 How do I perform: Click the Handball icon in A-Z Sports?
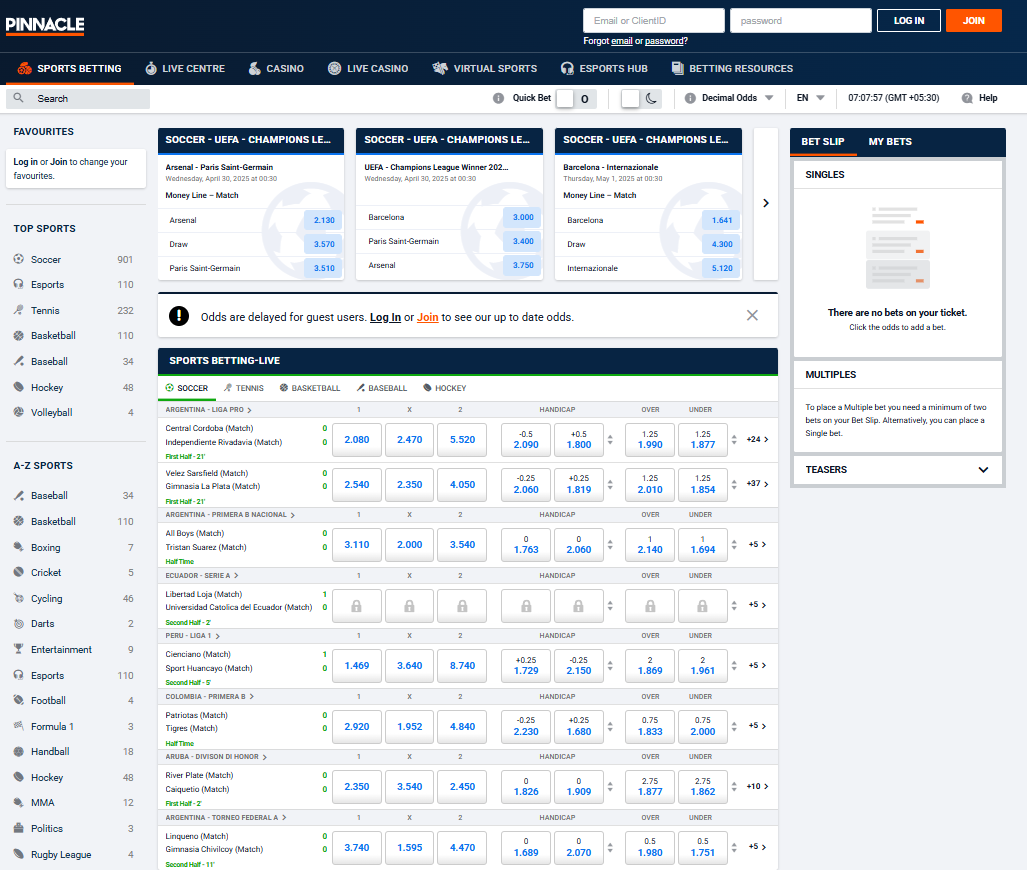tap(19, 751)
